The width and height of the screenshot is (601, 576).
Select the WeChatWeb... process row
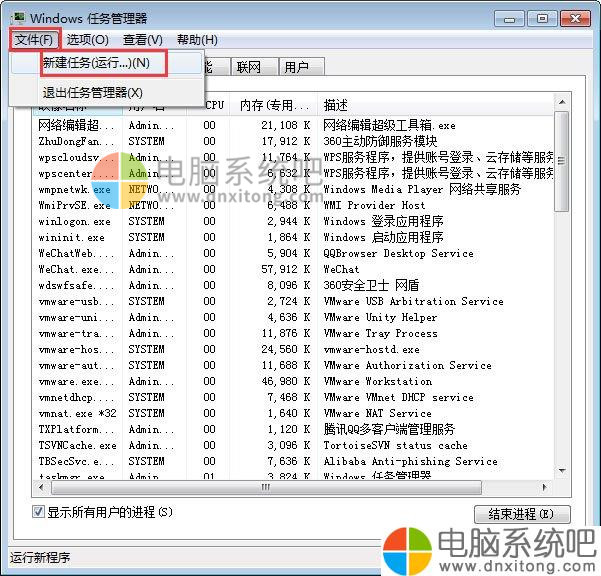(x=293, y=253)
